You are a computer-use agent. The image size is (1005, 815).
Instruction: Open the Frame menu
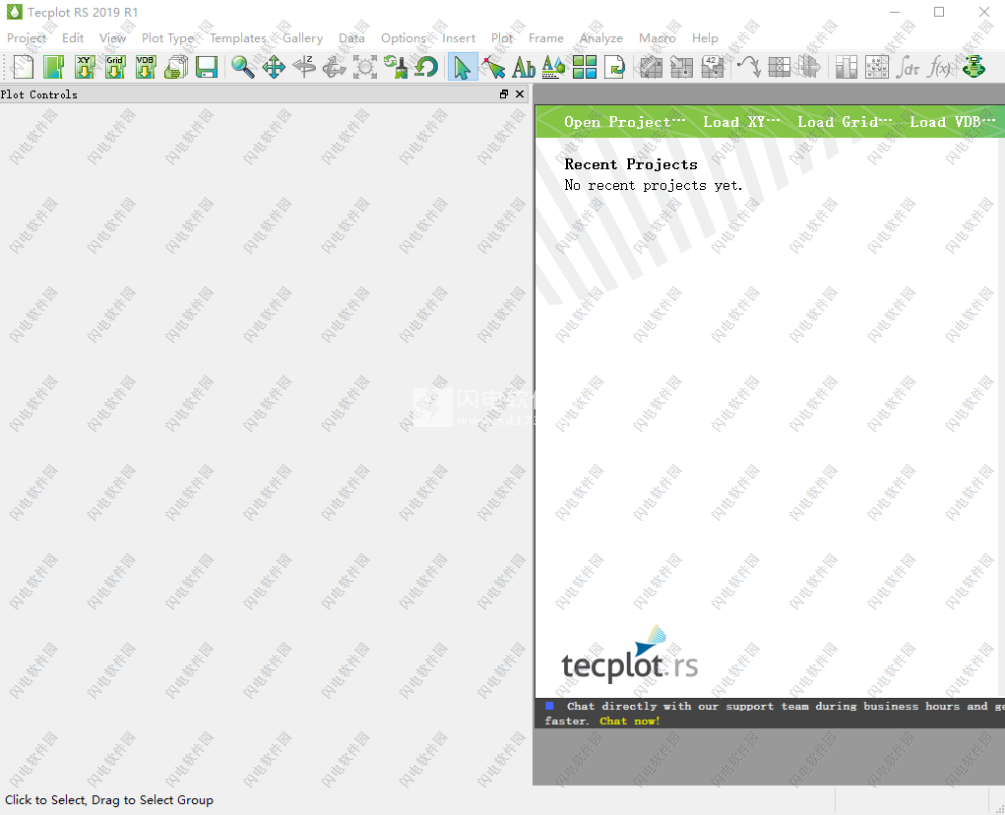click(546, 38)
